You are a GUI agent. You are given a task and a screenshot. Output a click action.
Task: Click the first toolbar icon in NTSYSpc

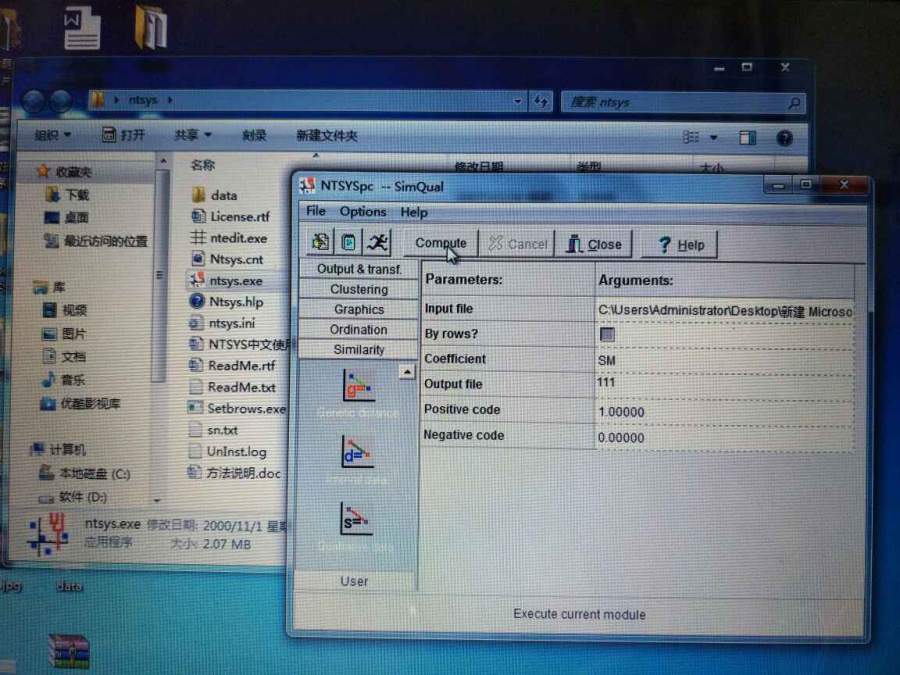[320, 242]
